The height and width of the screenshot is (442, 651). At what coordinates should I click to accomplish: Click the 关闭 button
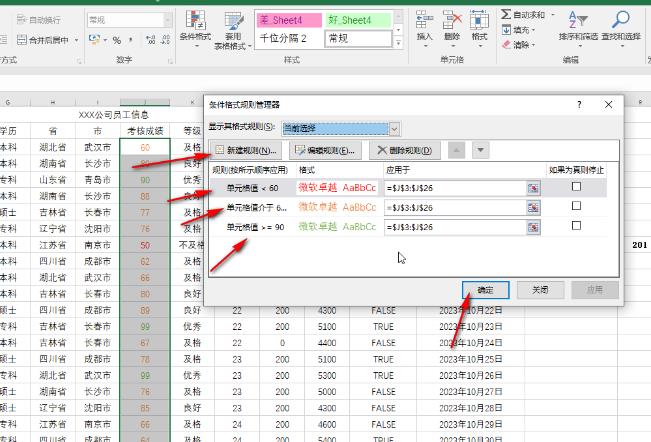(x=540, y=290)
